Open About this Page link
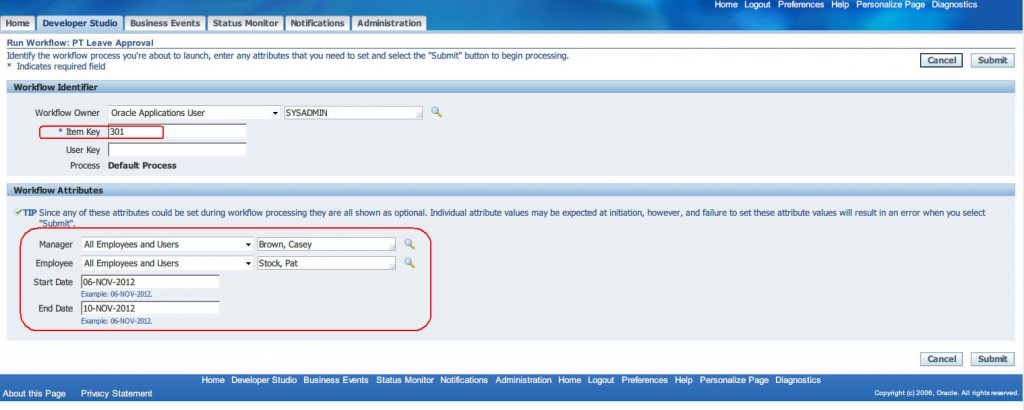1024x410 pixels. pyautogui.click(x=34, y=394)
